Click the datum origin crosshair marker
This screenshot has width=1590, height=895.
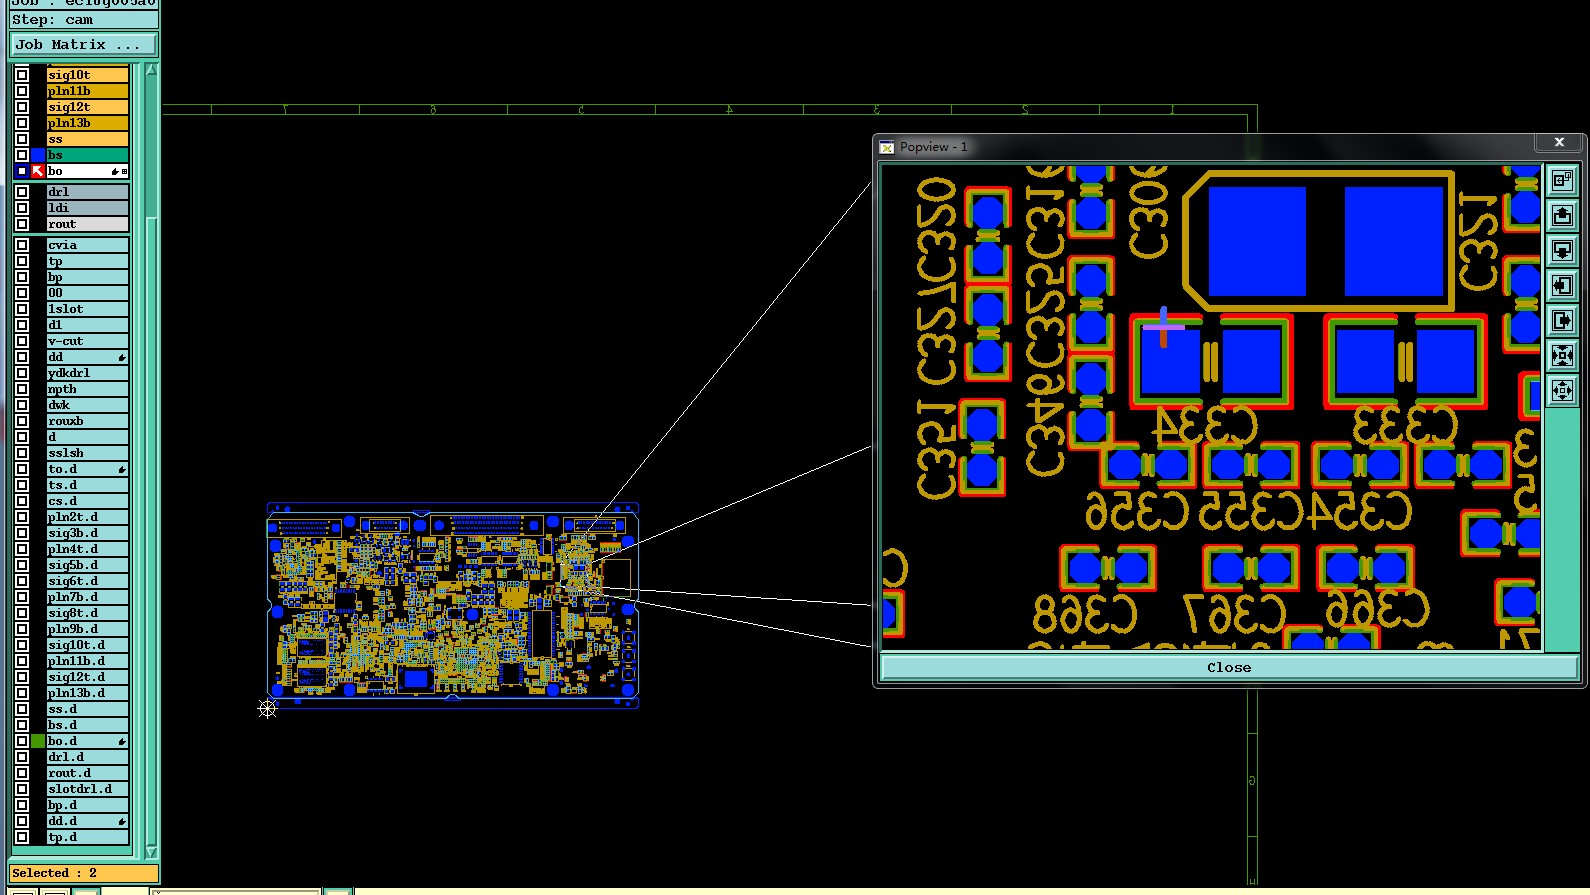click(x=267, y=708)
